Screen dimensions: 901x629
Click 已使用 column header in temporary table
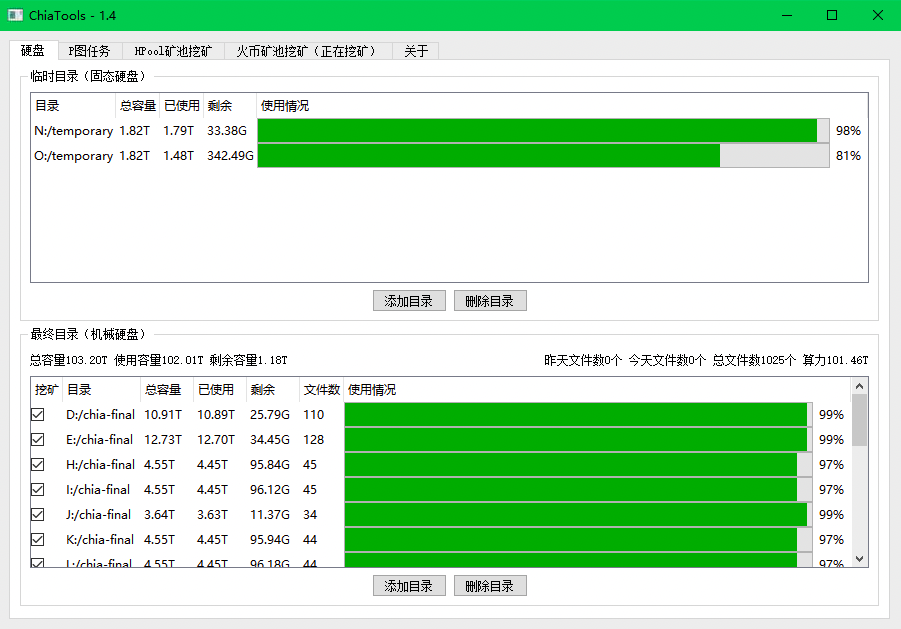[182, 106]
